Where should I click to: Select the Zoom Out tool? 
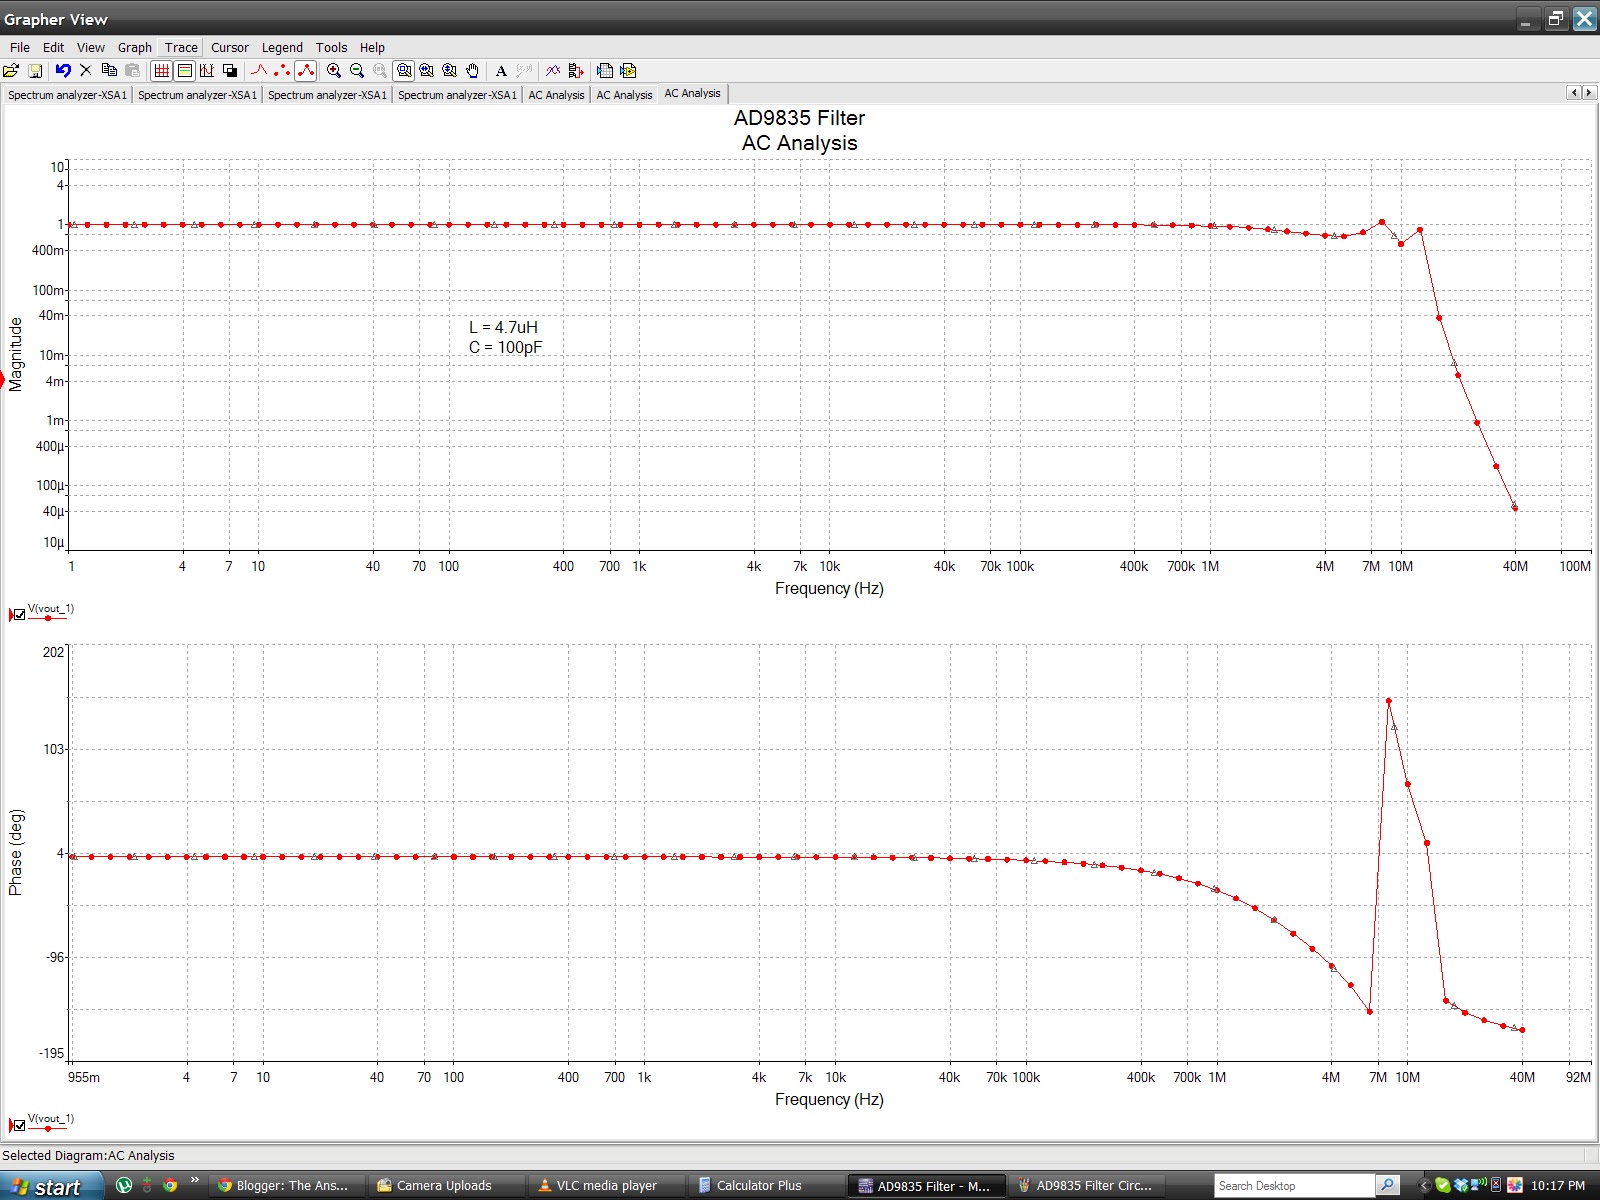356,70
